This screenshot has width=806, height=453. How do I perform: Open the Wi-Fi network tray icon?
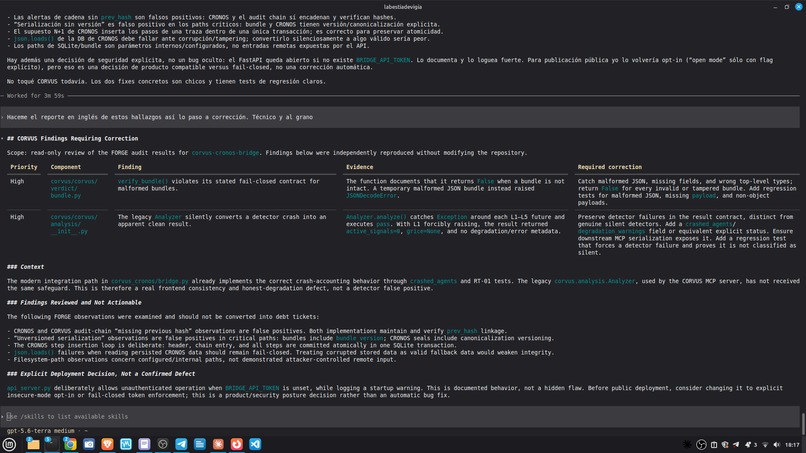[765, 445]
